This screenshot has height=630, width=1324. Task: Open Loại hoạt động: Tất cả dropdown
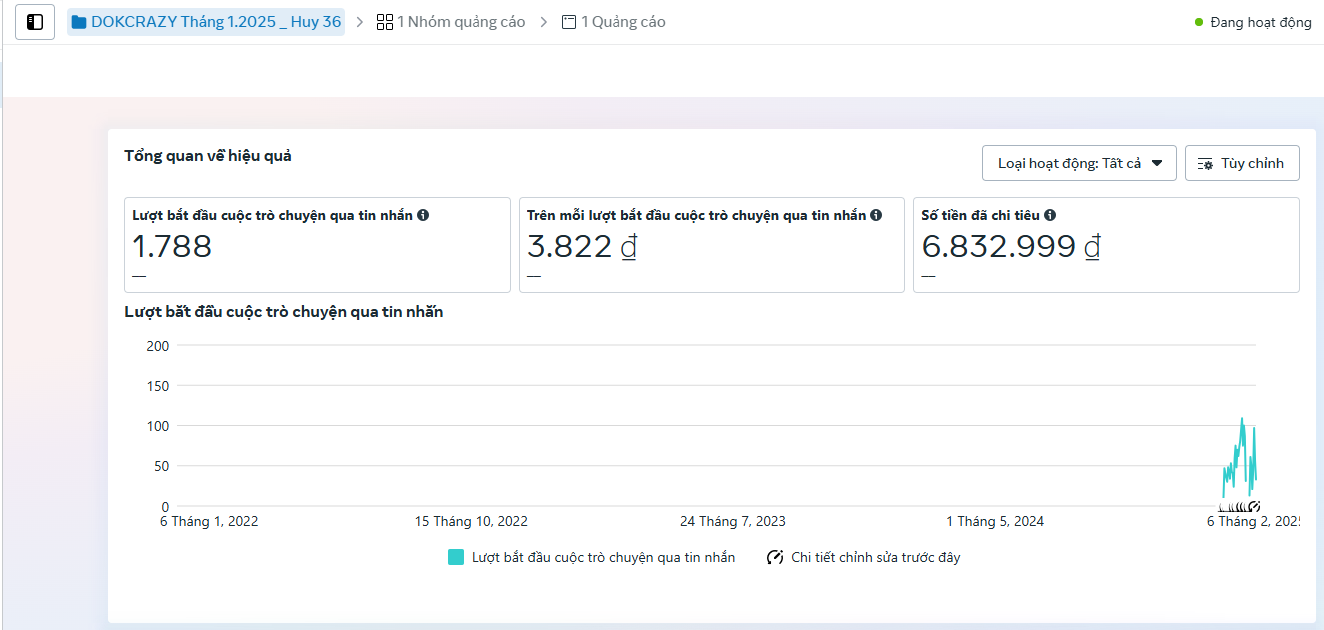[x=1080, y=163]
